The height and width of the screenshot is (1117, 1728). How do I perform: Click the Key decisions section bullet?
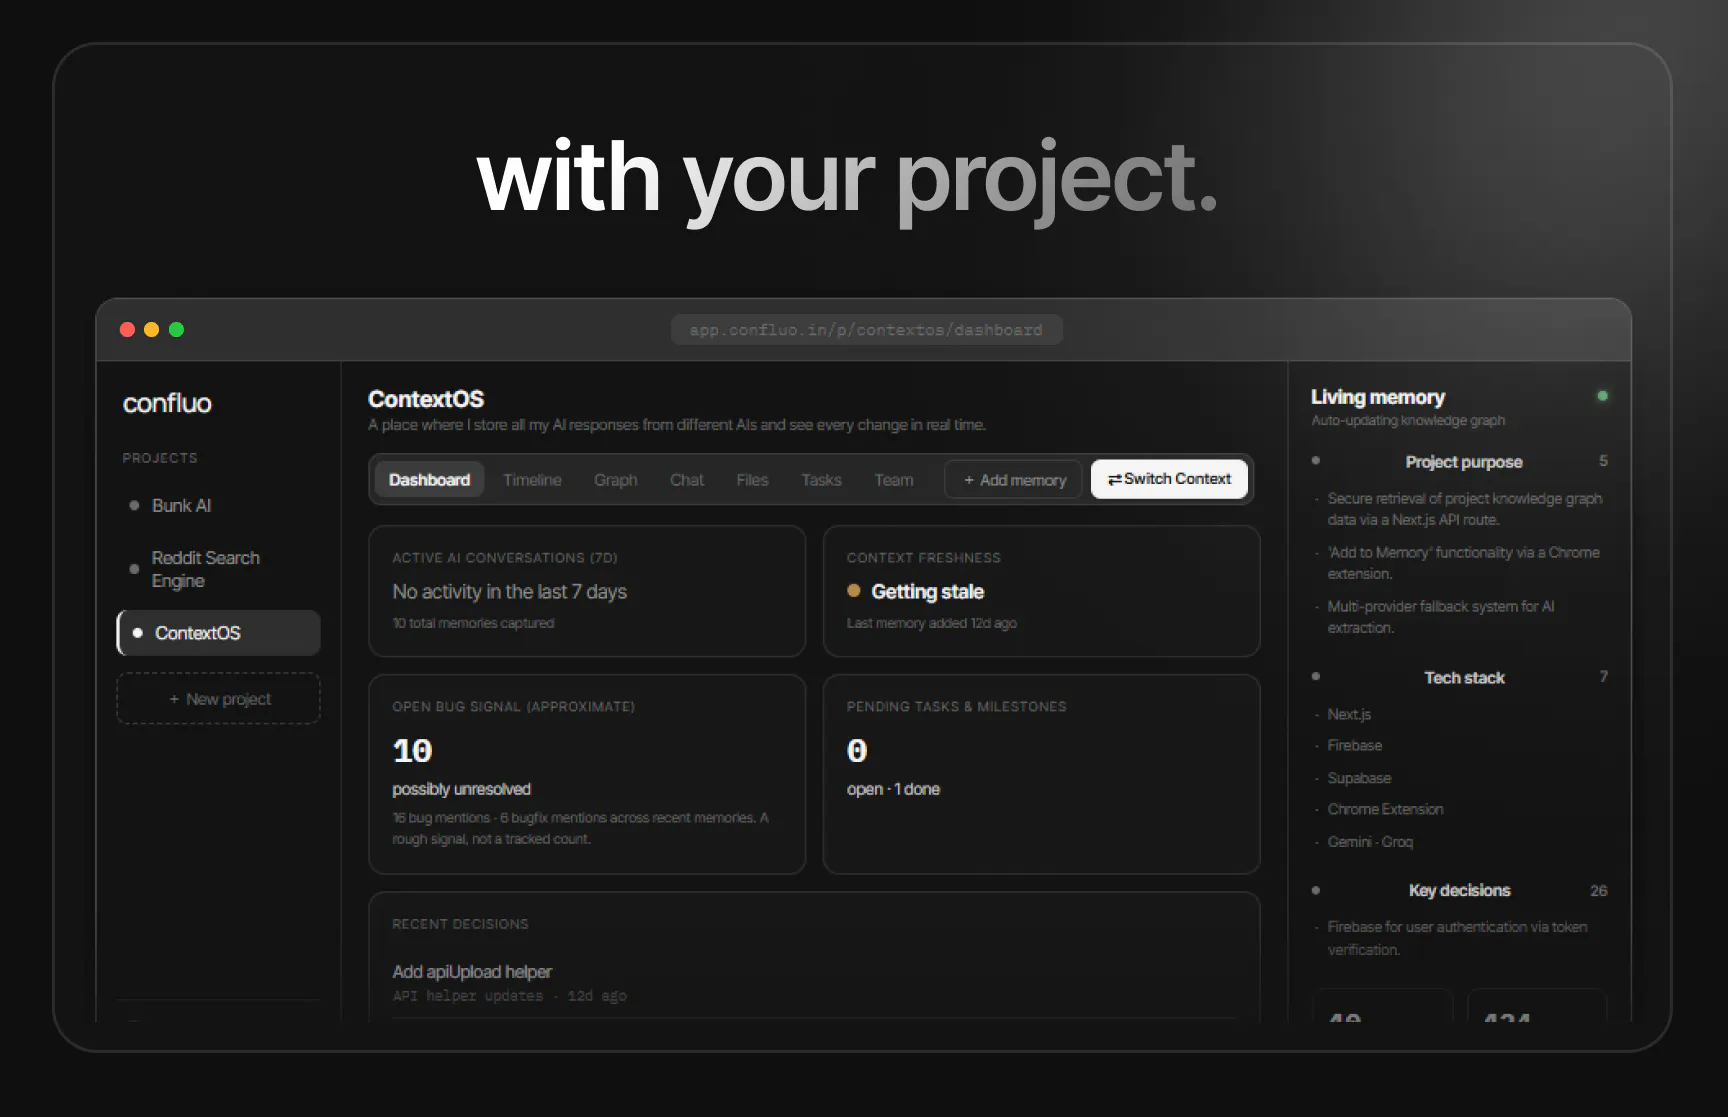click(x=1316, y=890)
